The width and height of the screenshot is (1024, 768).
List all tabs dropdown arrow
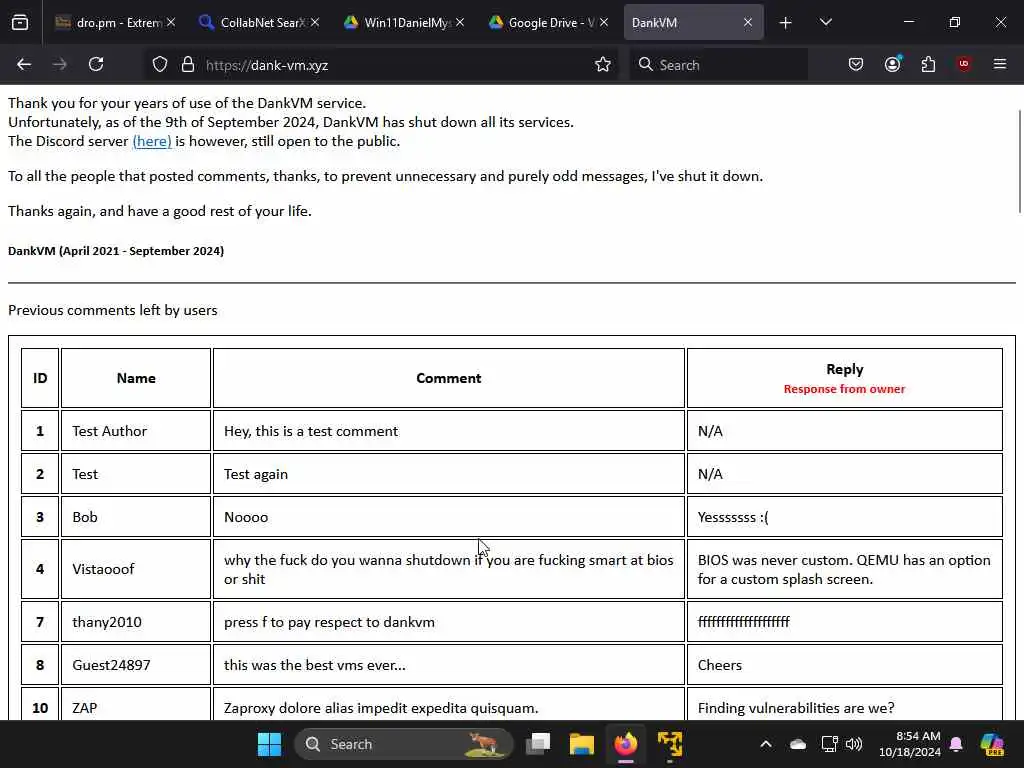click(x=825, y=23)
